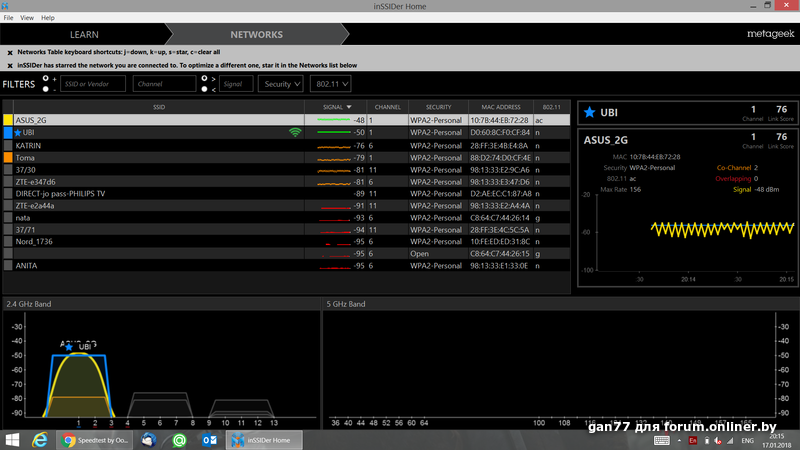Toggle the yellow color box for ASUS_2G
This screenshot has width=800, height=450.
pyautogui.click(x=8, y=120)
